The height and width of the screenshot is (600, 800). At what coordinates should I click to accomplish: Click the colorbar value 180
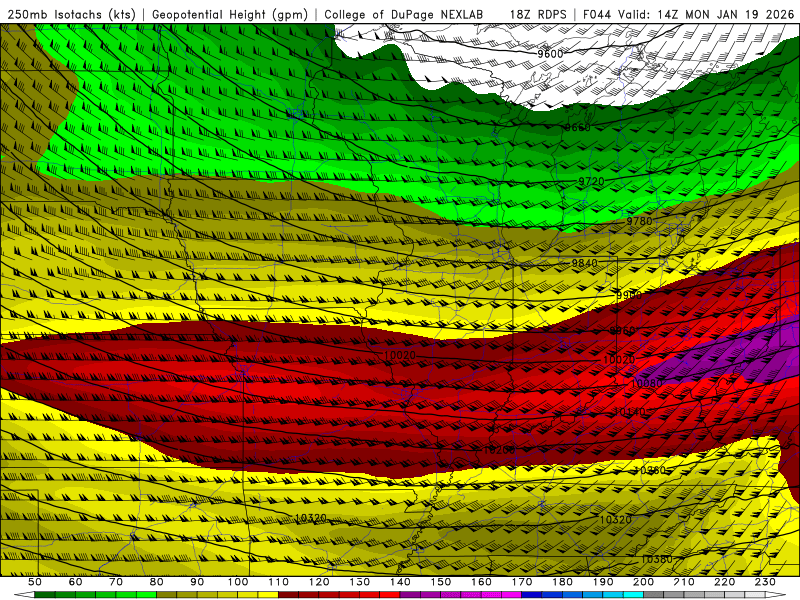click(562, 582)
